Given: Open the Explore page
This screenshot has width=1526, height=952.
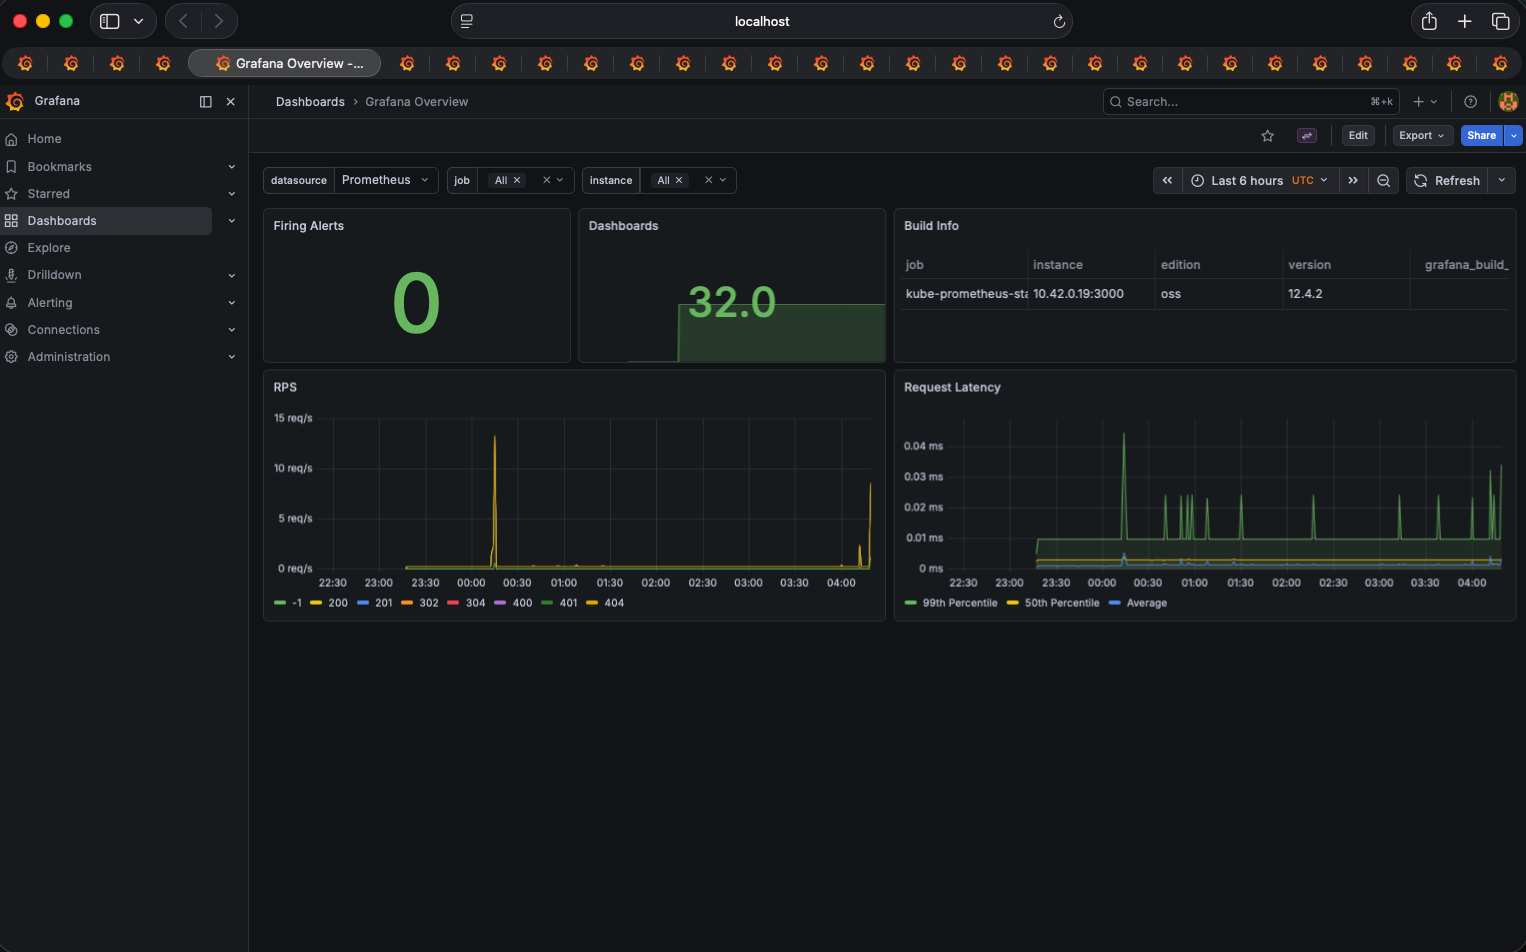Looking at the screenshot, I should click(49, 248).
